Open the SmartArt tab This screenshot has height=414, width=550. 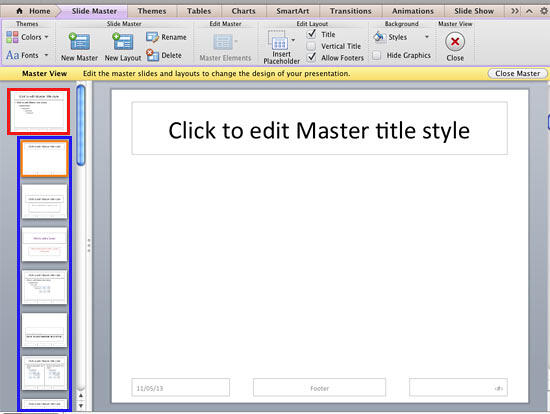point(293,11)
